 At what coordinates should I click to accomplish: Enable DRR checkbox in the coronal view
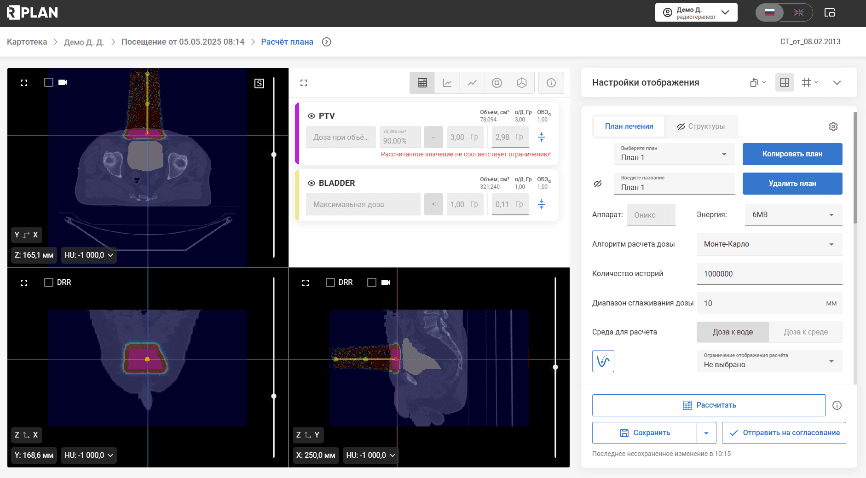point(49,282)
